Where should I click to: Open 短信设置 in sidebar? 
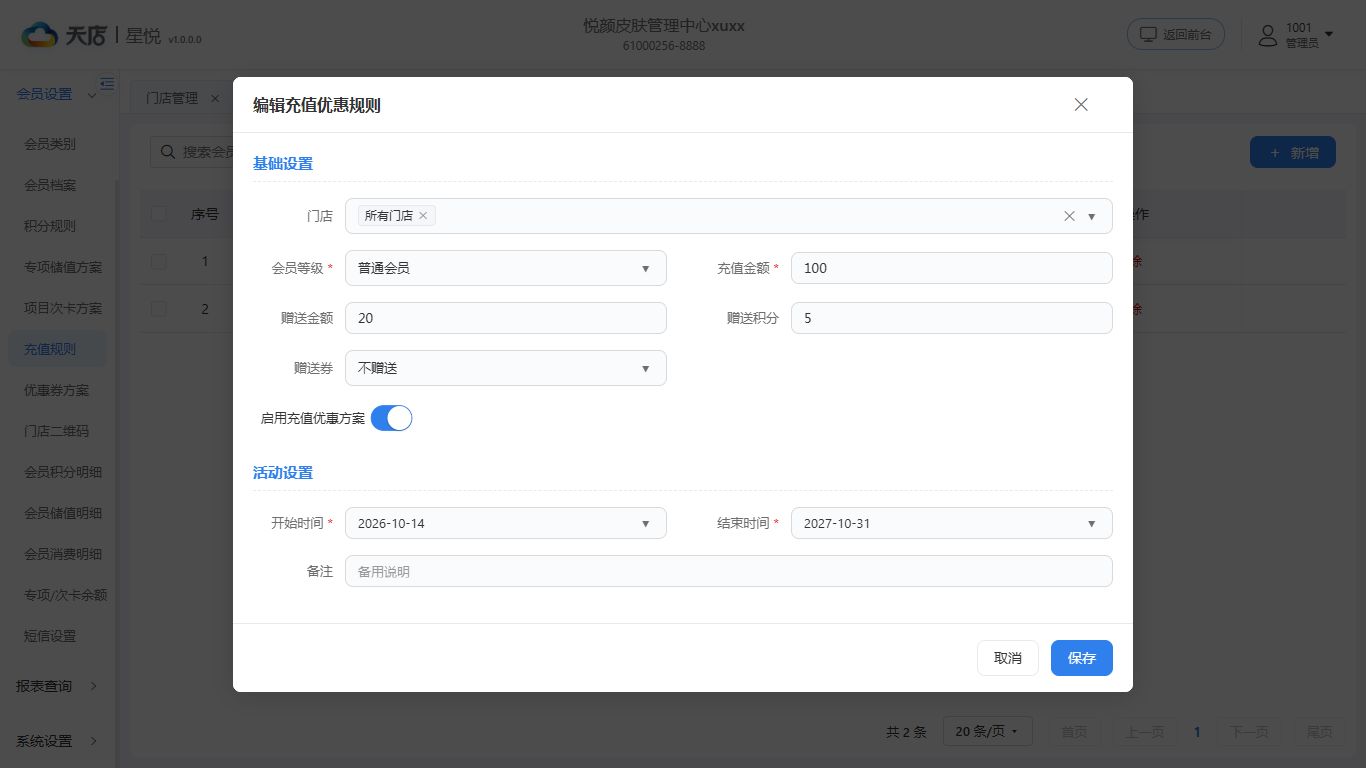pos(50,636)
